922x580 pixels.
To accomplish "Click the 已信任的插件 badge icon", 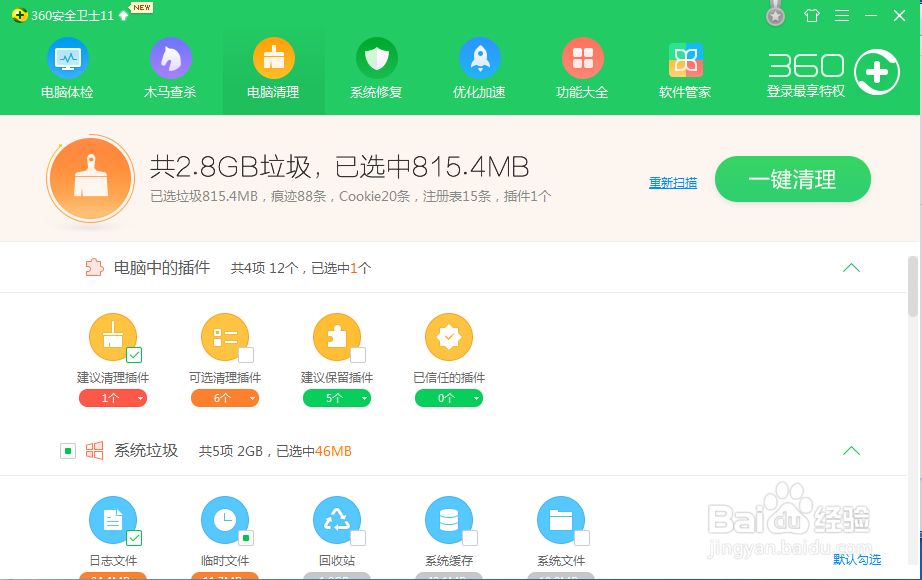I will point(449,336).
